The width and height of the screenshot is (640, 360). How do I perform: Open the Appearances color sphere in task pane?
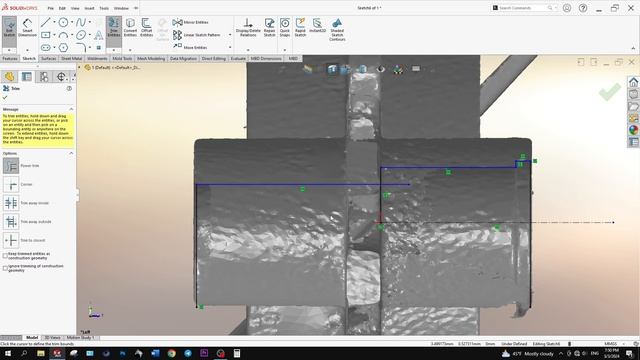click(633, 130)
